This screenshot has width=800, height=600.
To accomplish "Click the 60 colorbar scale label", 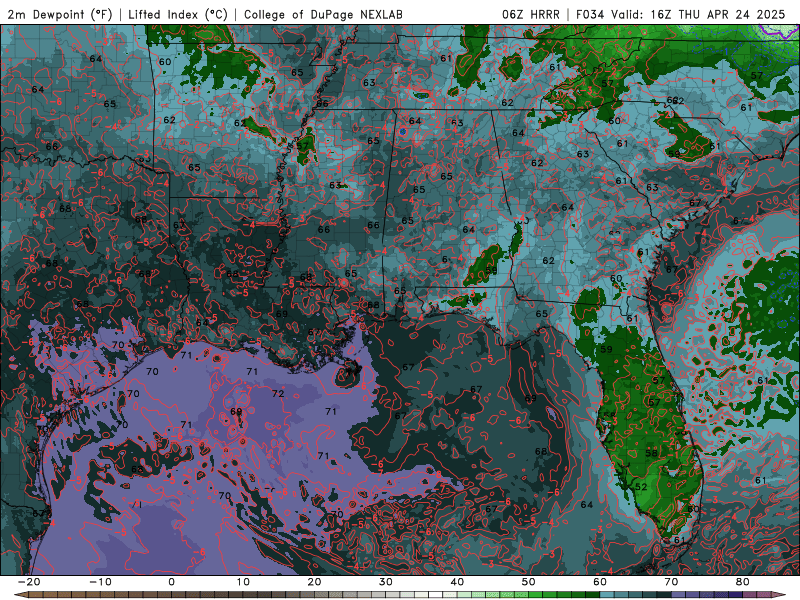I will (600, 582).
